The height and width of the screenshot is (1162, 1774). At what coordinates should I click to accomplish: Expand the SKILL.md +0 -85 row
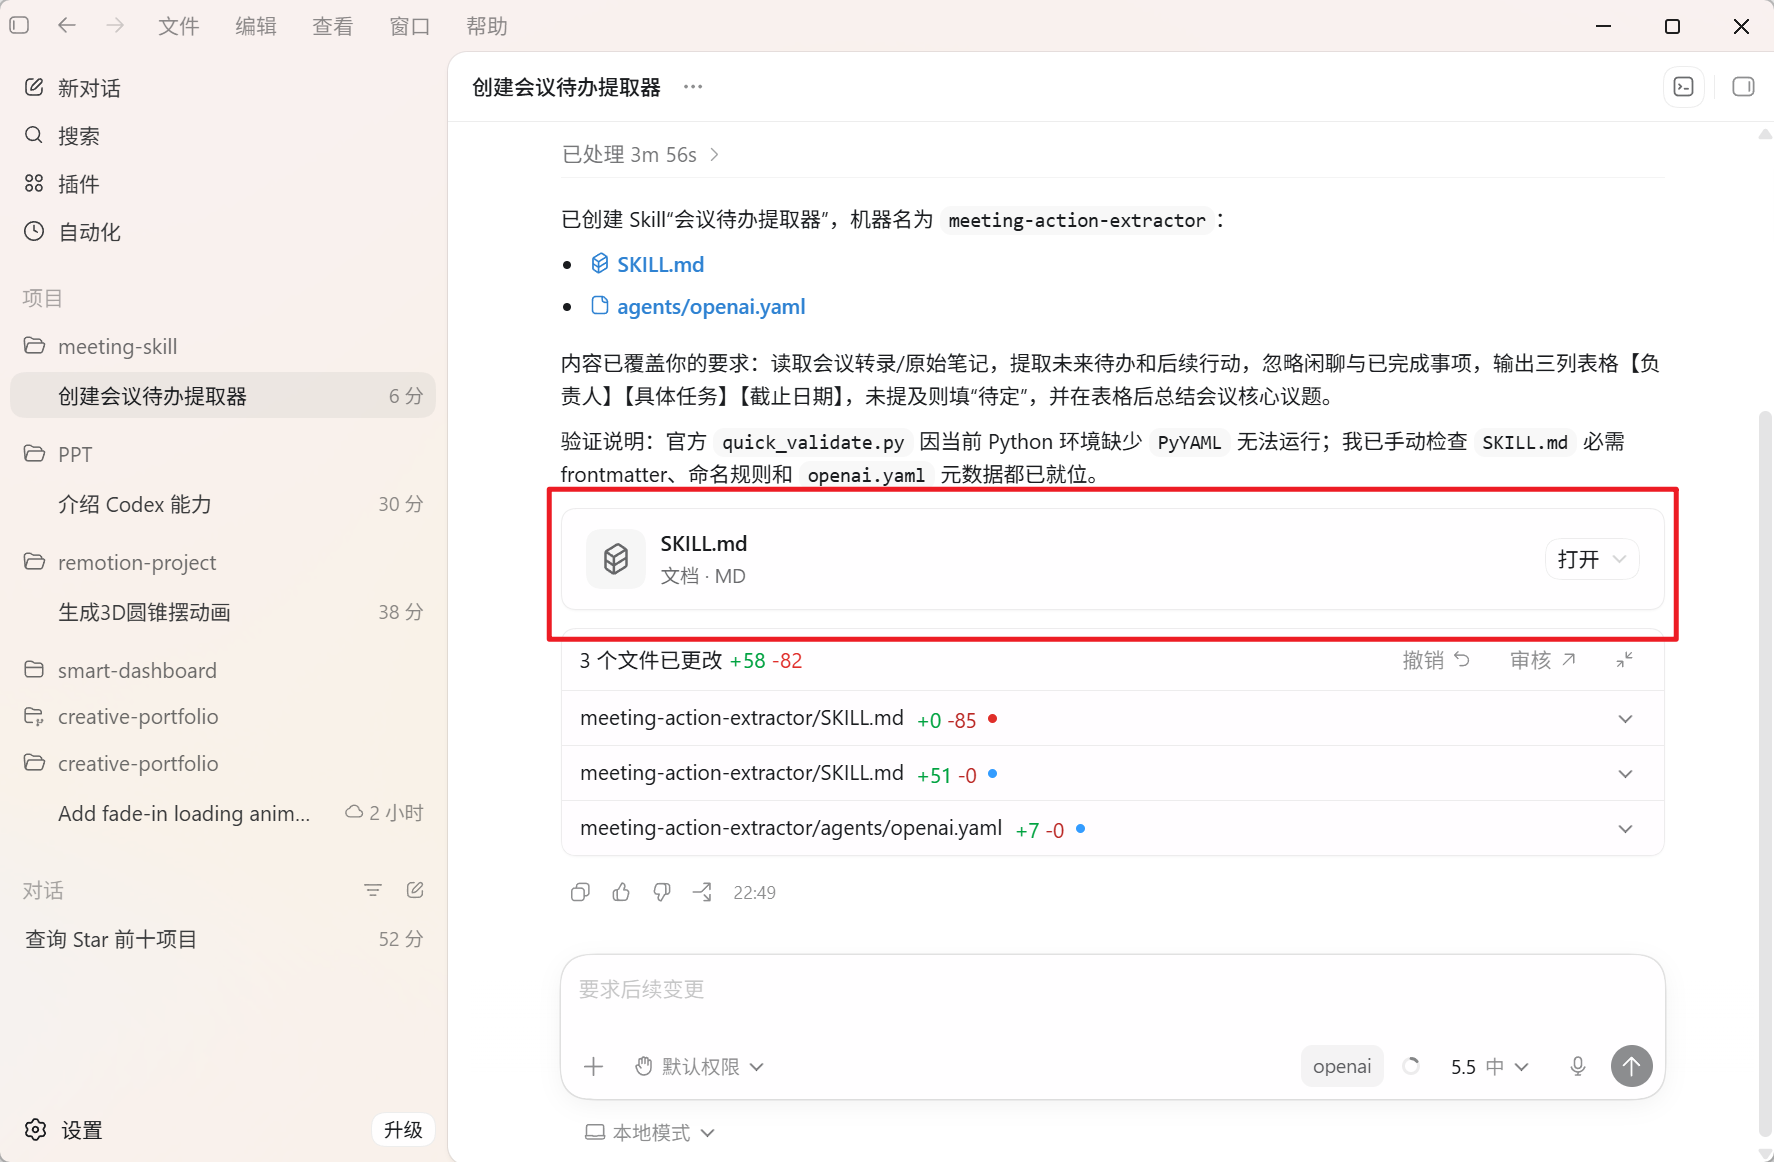click(1112, 719)
